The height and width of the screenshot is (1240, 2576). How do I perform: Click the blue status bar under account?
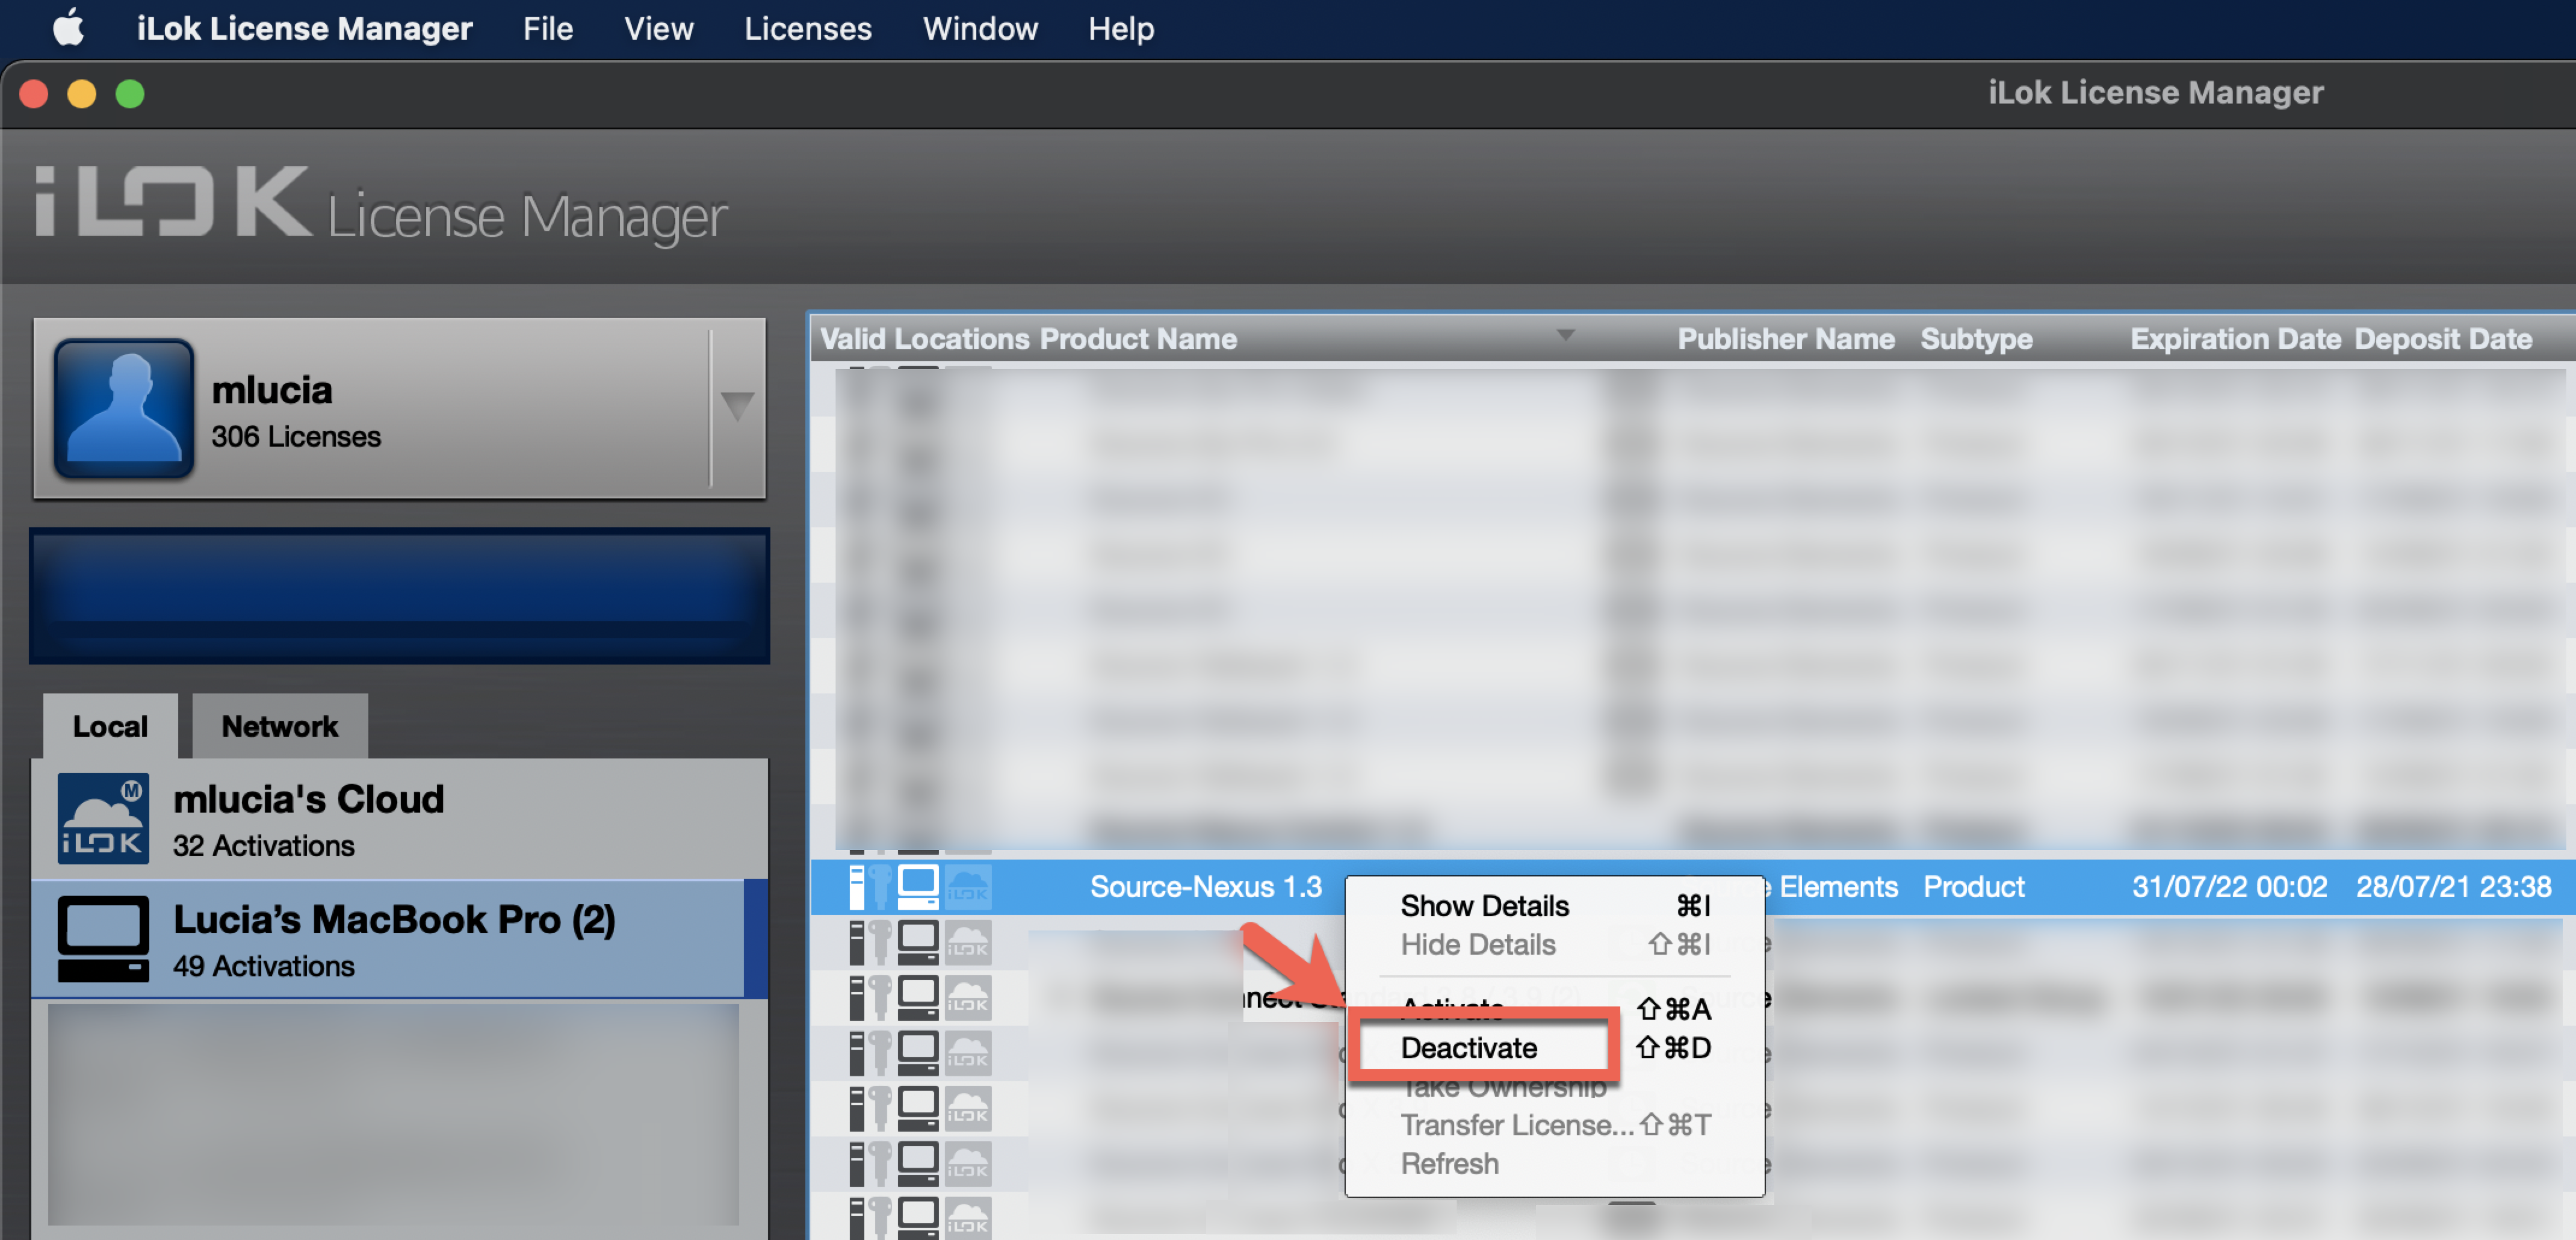pyautogui.click(x=399, y=596)
